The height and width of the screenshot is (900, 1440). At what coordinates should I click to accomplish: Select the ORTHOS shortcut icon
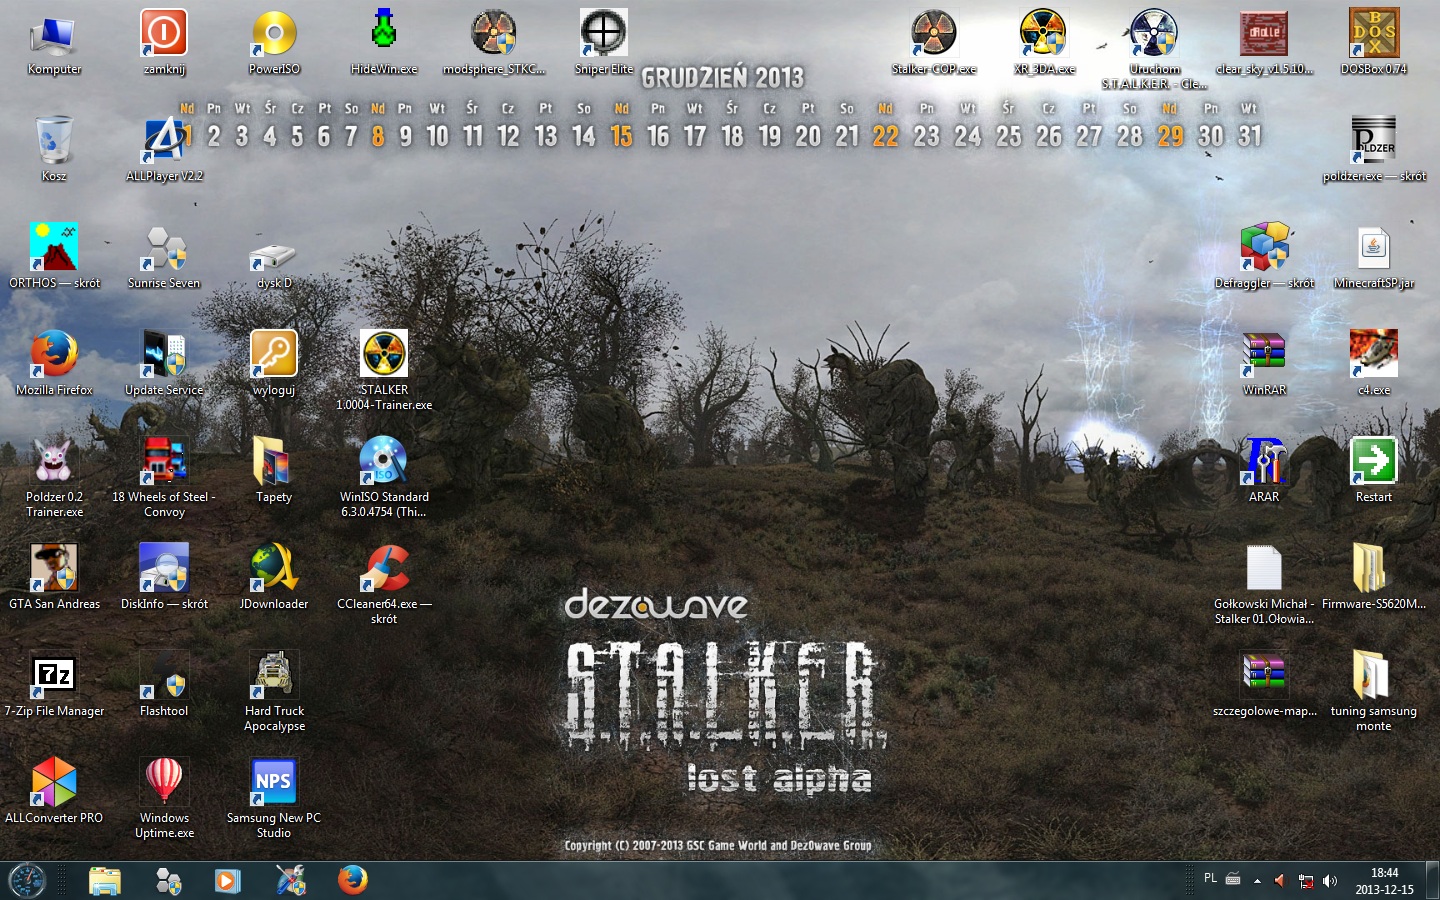54,257
